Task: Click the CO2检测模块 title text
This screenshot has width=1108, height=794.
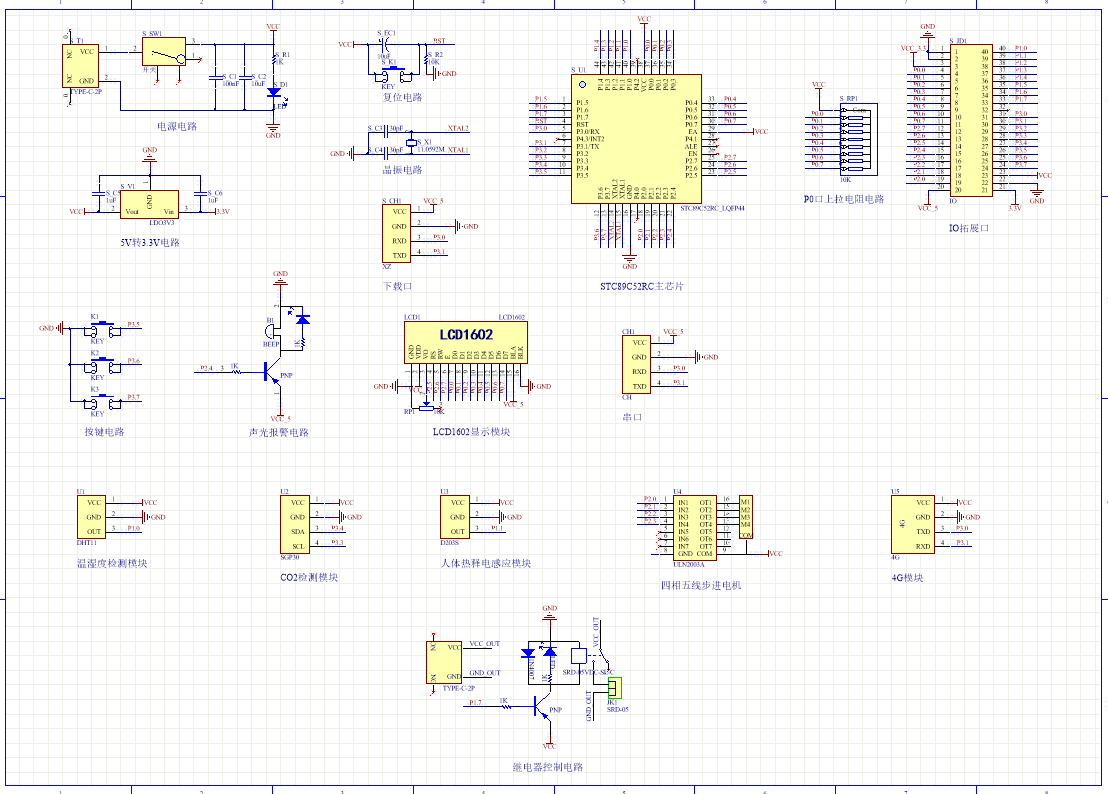Action: click(x=309, y=577)
